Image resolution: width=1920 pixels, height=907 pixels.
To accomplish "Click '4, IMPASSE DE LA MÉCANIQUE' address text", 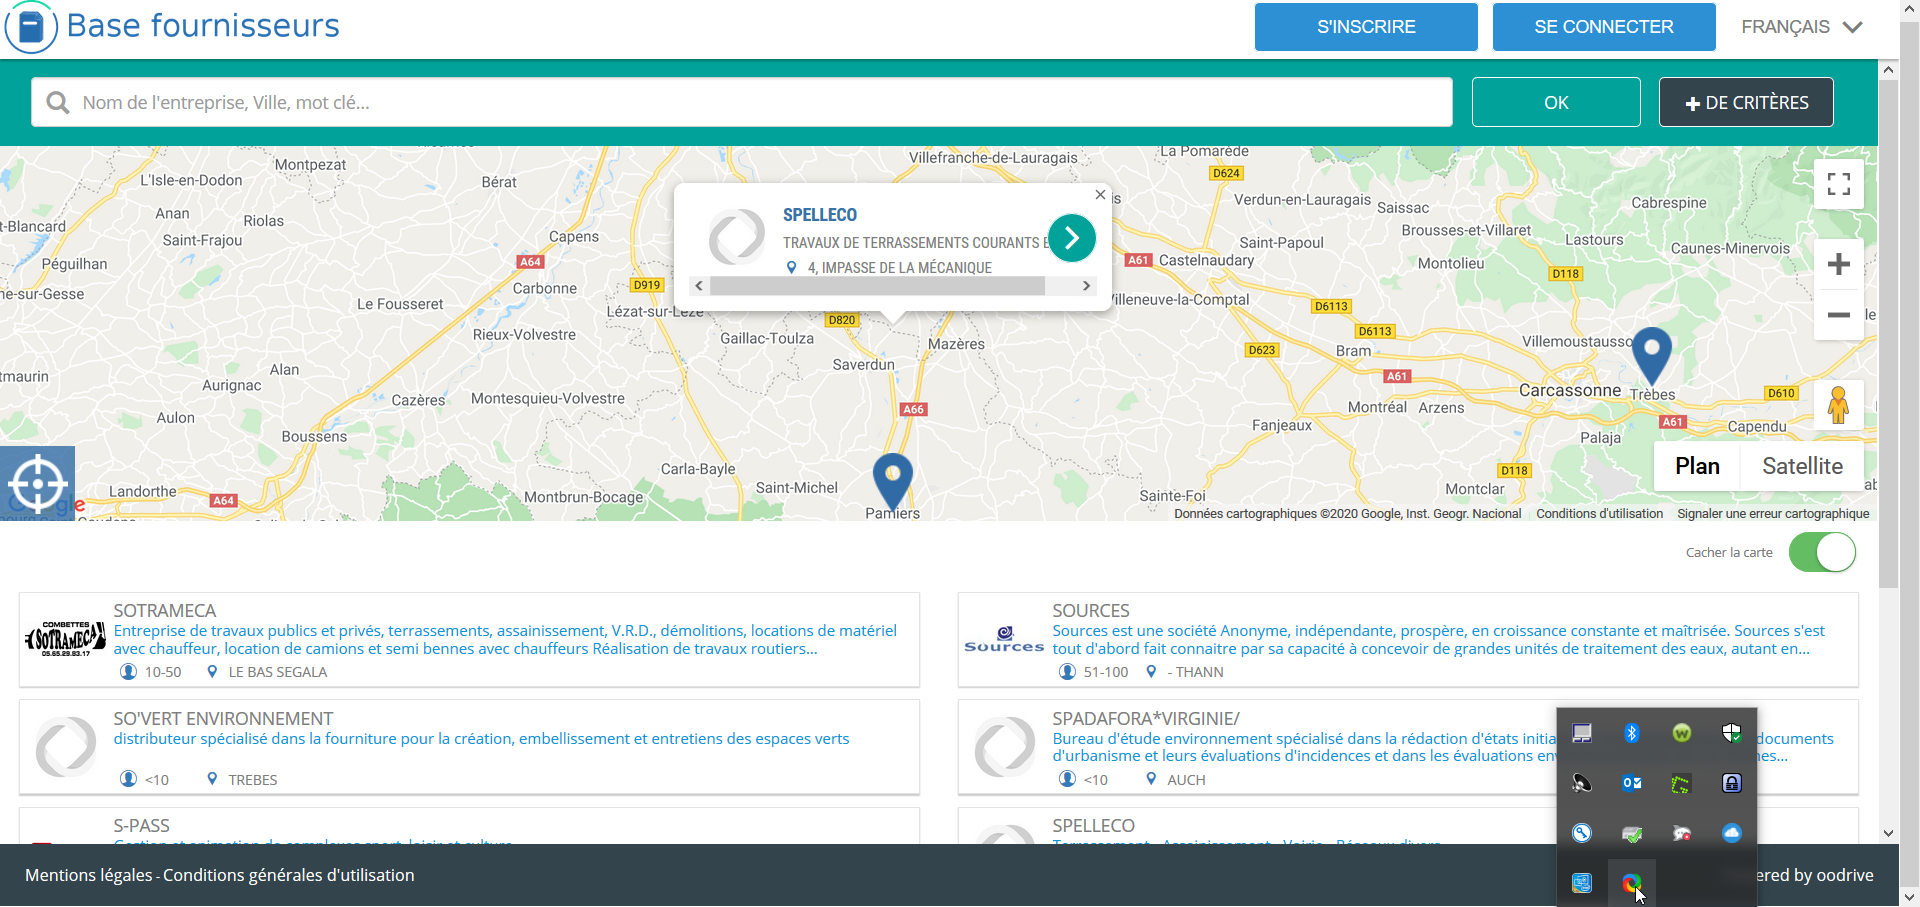I will coord(900,268).
